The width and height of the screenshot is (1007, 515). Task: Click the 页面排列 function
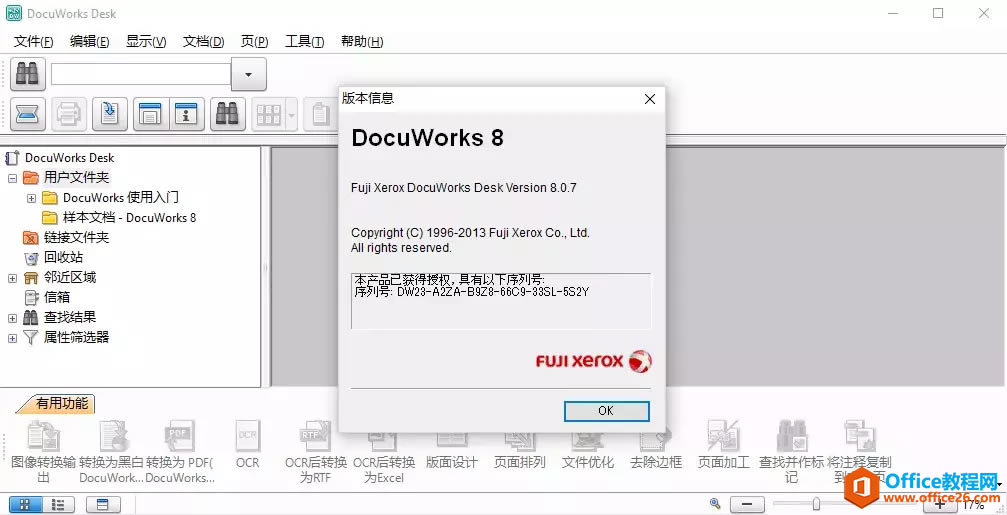coord(520,462)
